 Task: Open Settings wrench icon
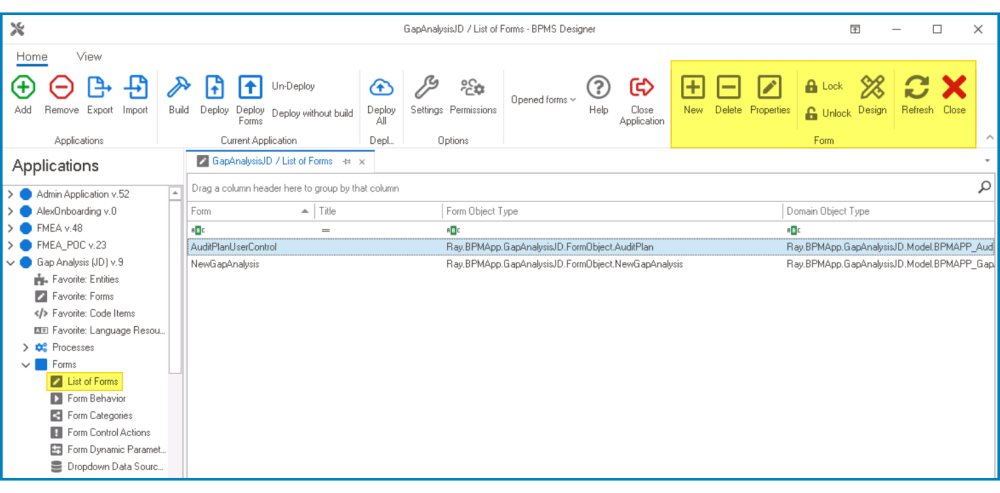coord(426,88)
